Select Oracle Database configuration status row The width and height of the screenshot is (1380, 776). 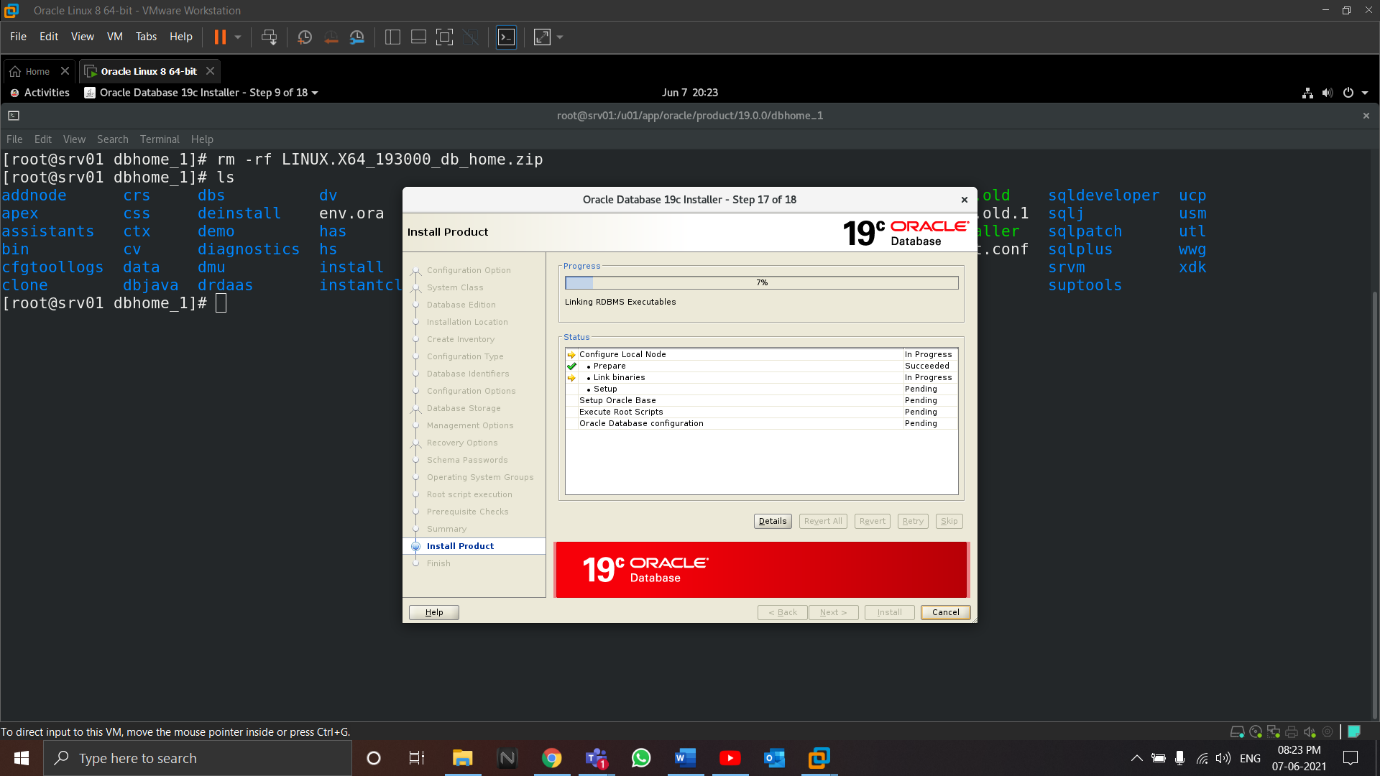tap(761, 423)
